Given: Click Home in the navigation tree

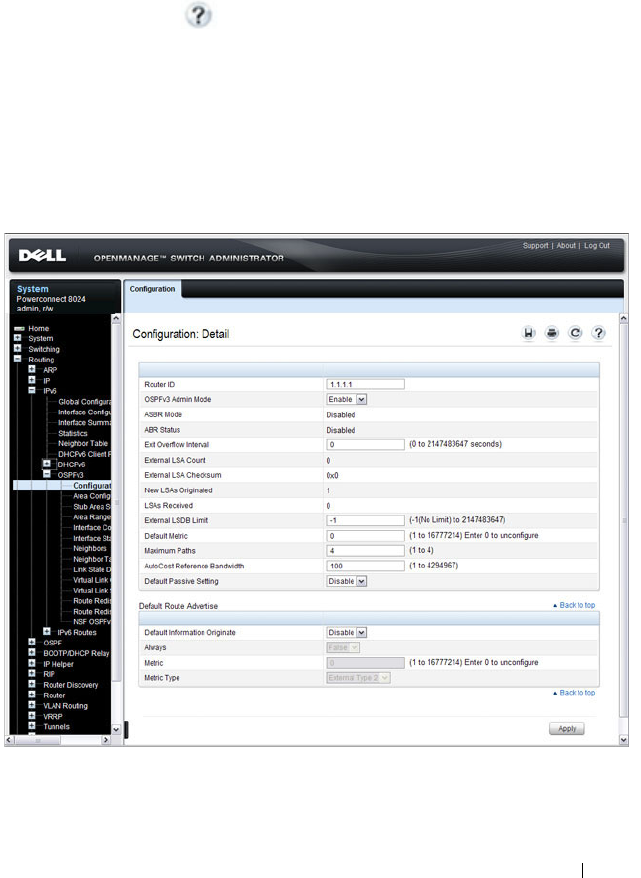Looking at the screenshot, I should 39,329.
